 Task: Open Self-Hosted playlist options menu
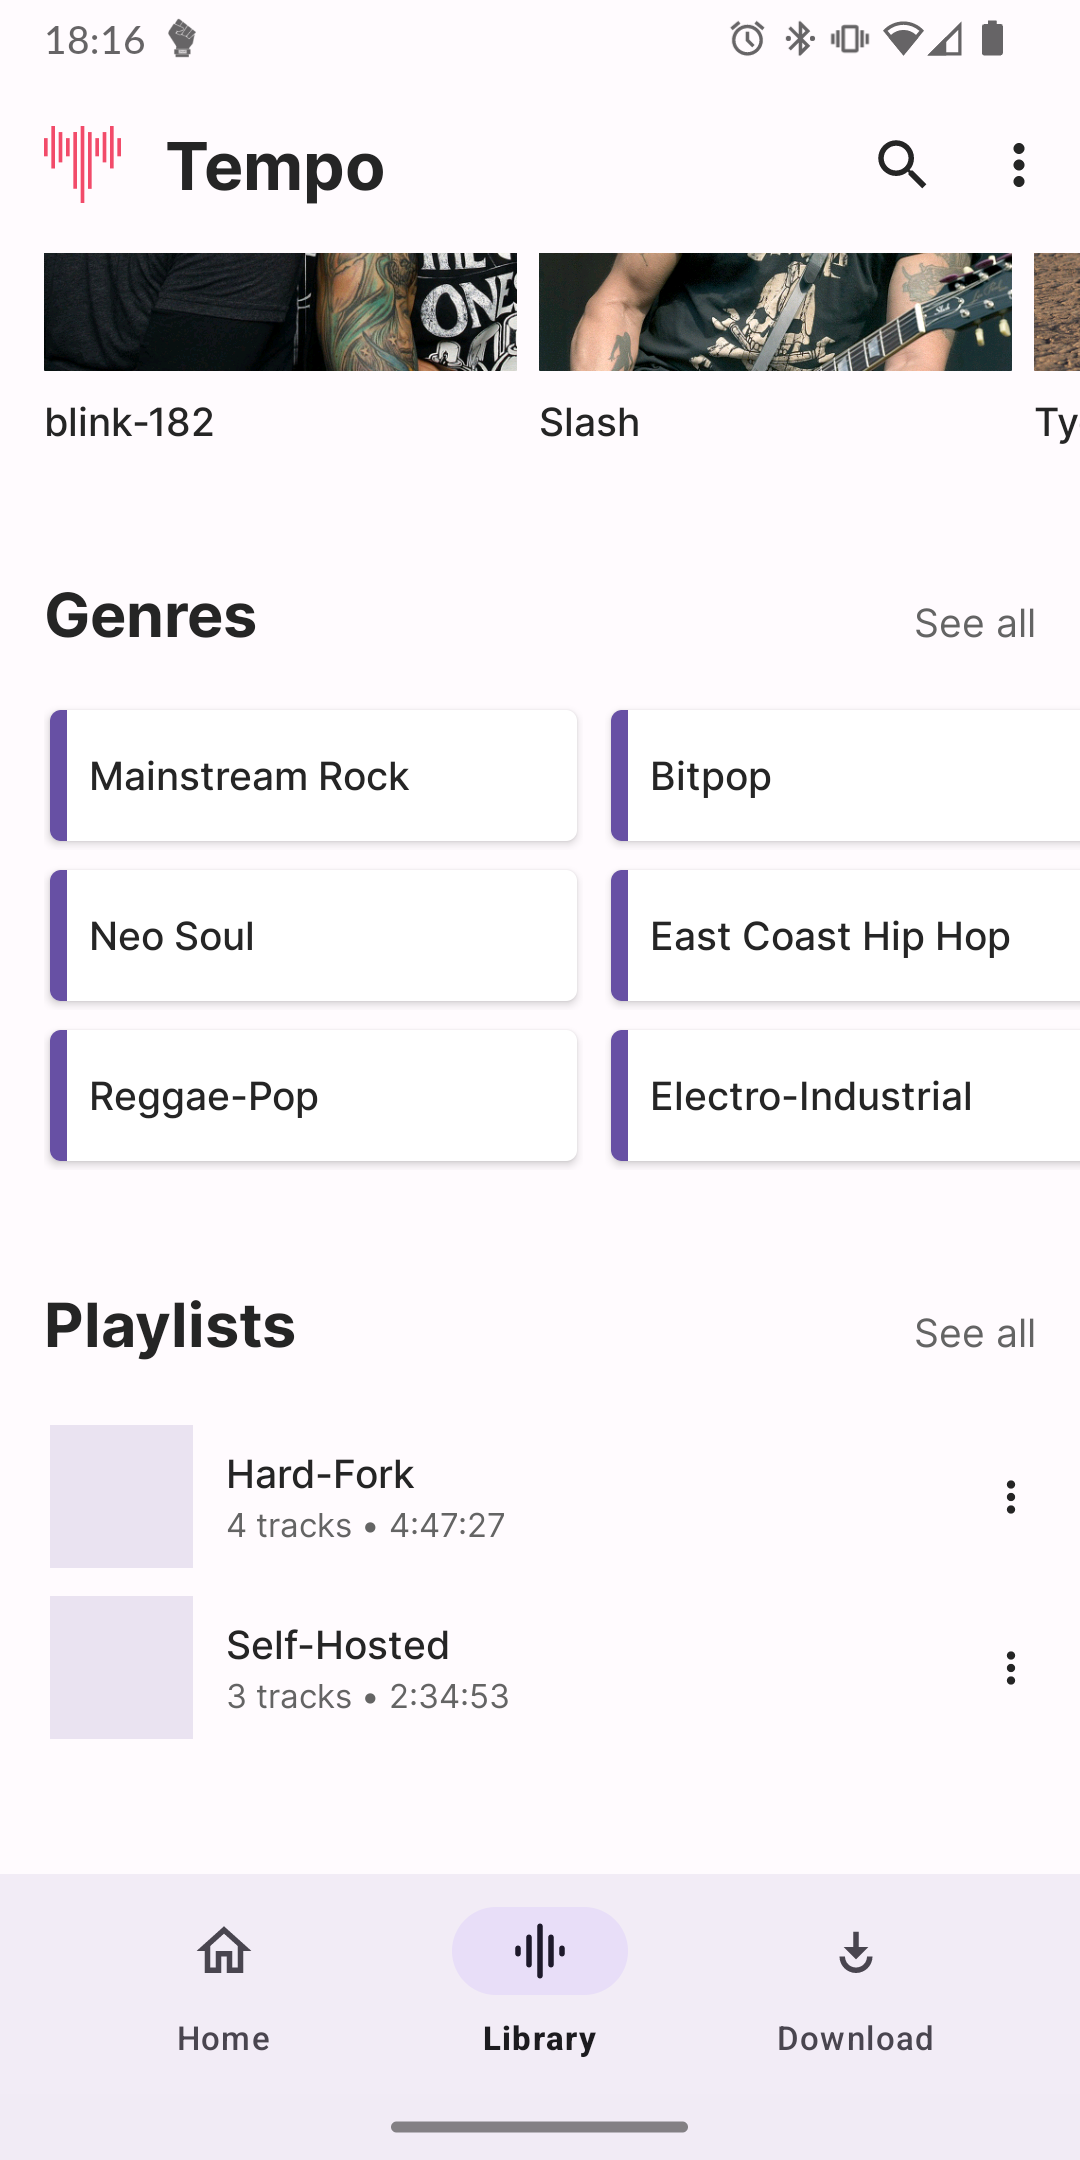[1010, 1668]
